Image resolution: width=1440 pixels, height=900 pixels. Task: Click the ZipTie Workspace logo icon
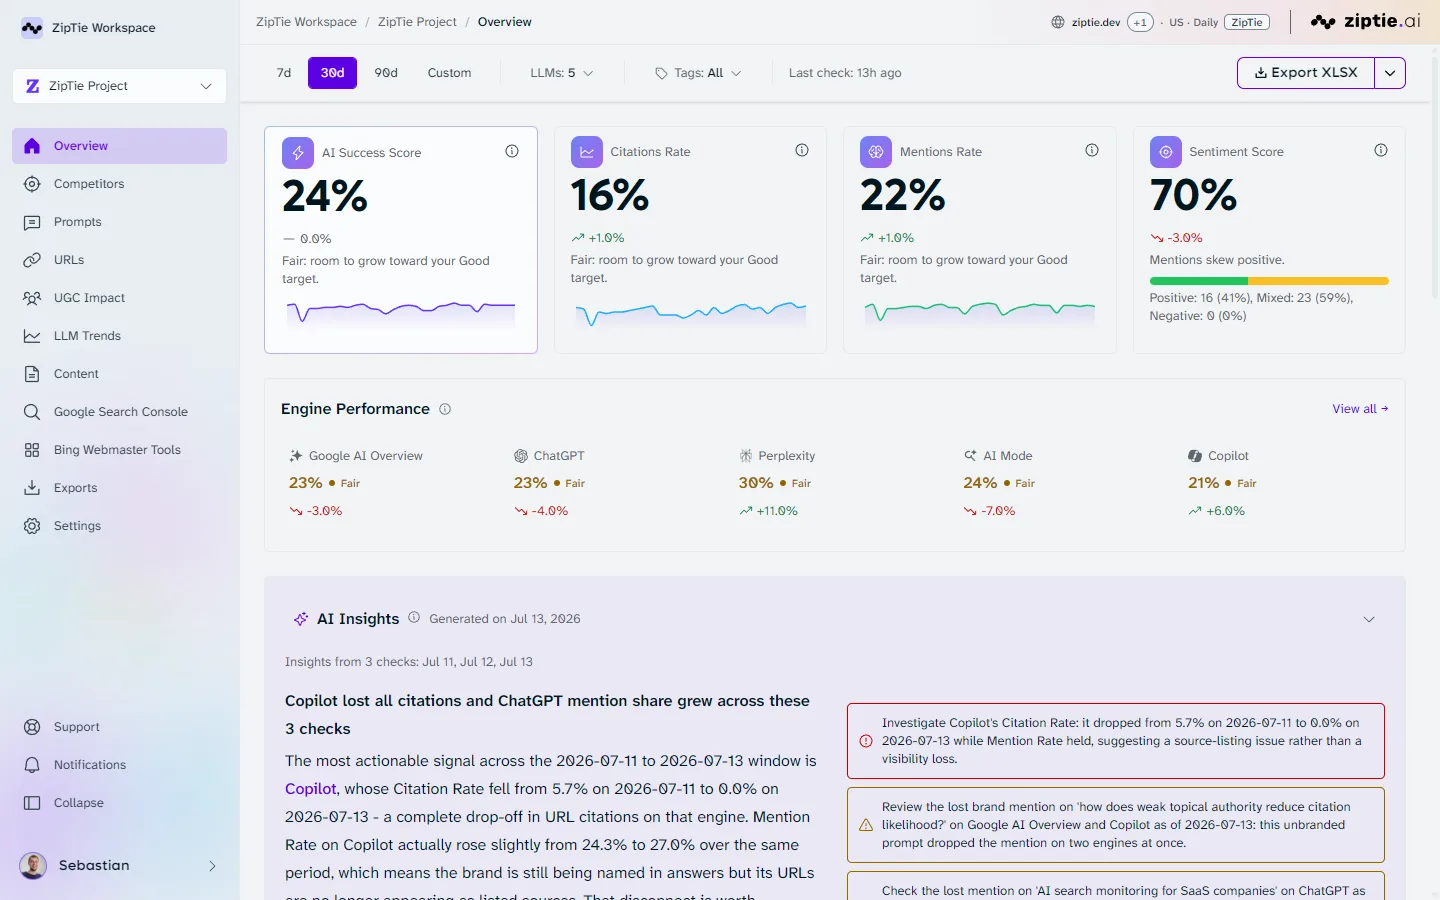32,28
